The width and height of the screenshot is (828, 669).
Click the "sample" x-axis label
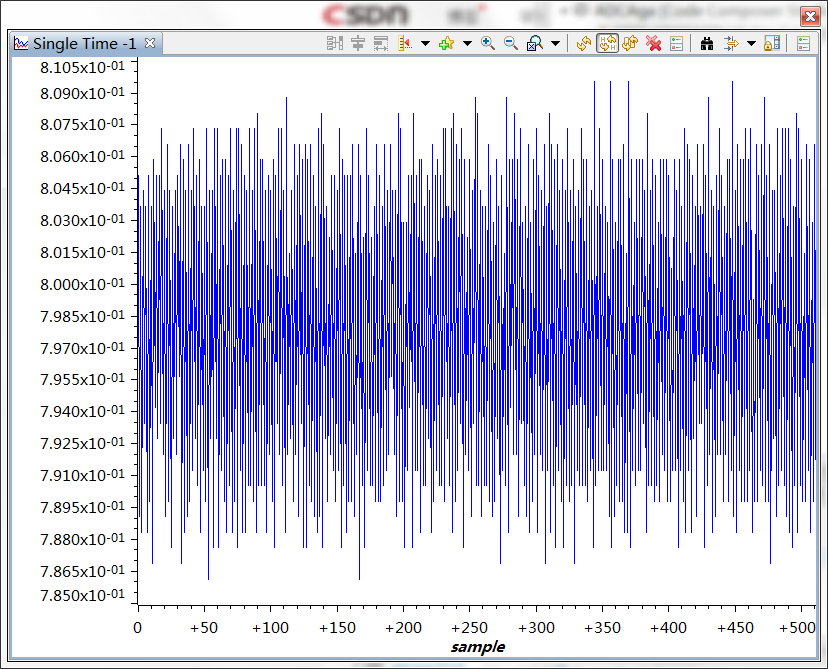(477, 647)
